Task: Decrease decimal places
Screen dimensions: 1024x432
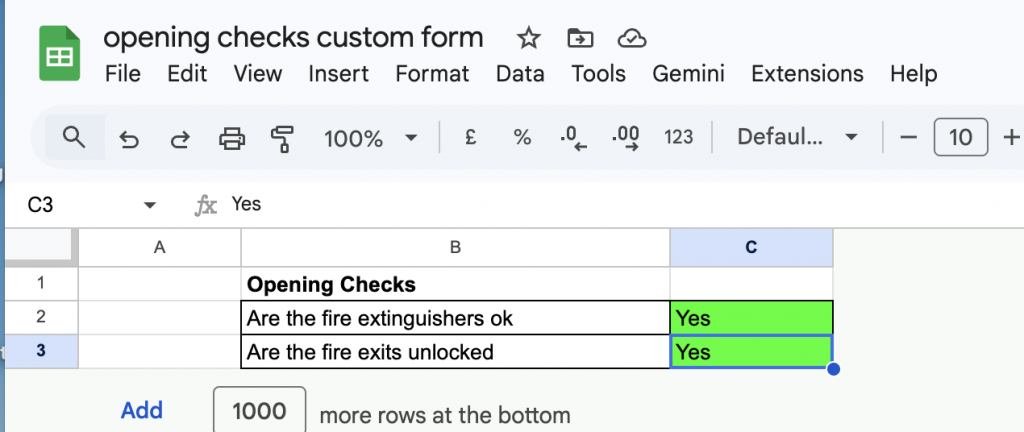Action: (x=573, y=138)
